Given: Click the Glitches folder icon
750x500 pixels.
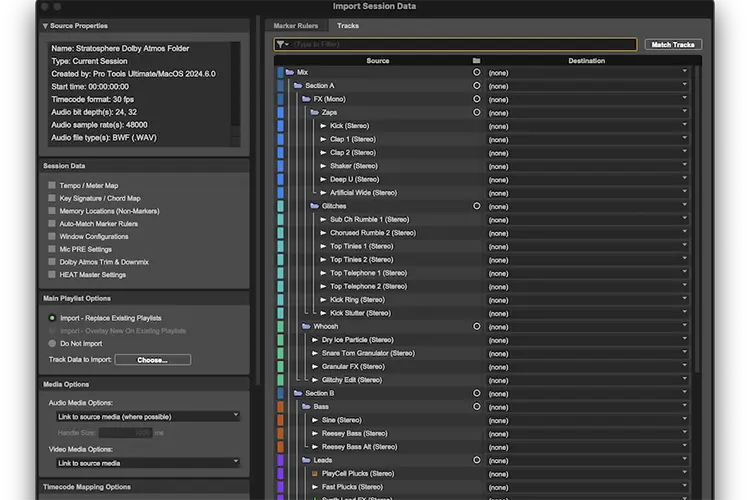Looking at the screenshot, I should click(x=314, y=206).
